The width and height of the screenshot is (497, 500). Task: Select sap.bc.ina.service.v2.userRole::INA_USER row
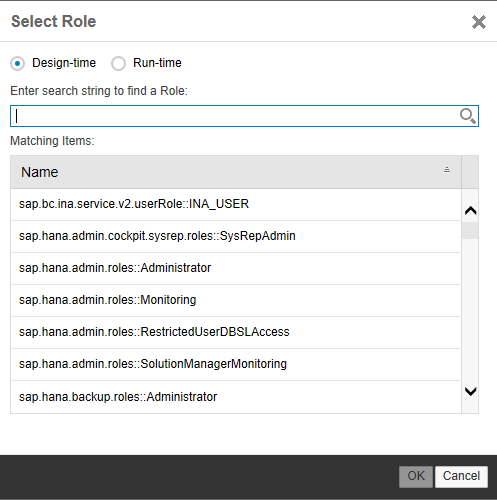coord(236,204)
